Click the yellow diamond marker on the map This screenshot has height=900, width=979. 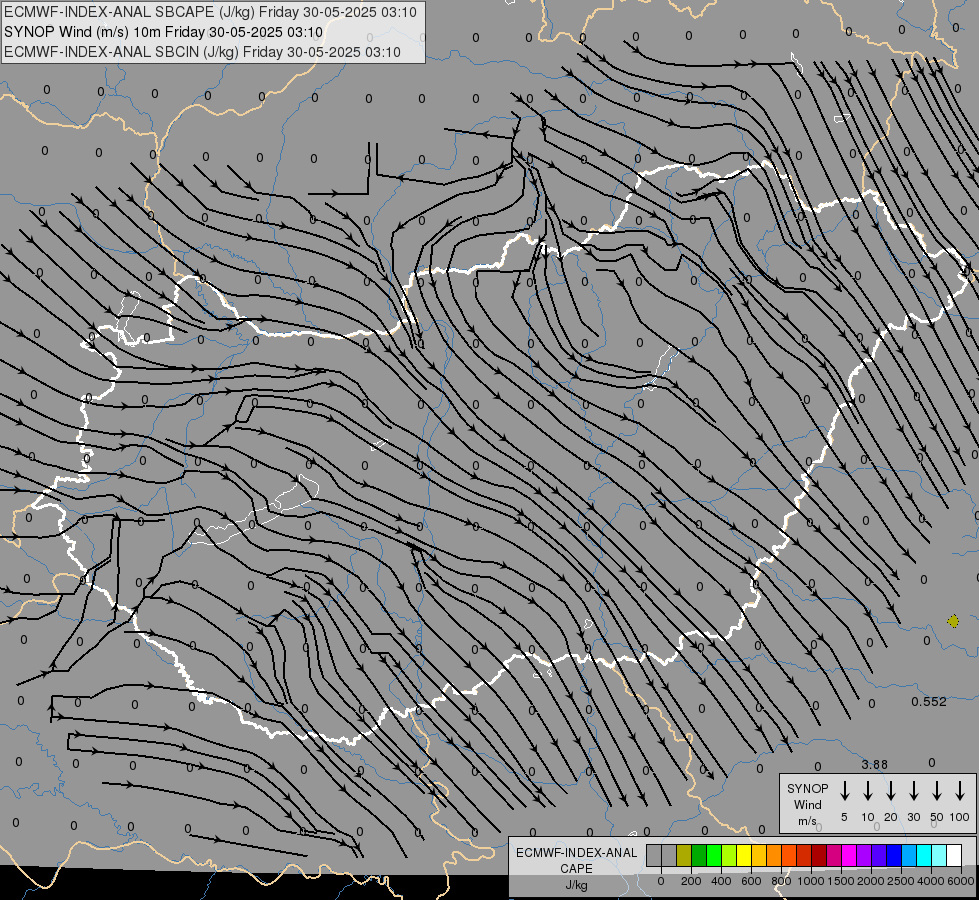tap(953, 621)
